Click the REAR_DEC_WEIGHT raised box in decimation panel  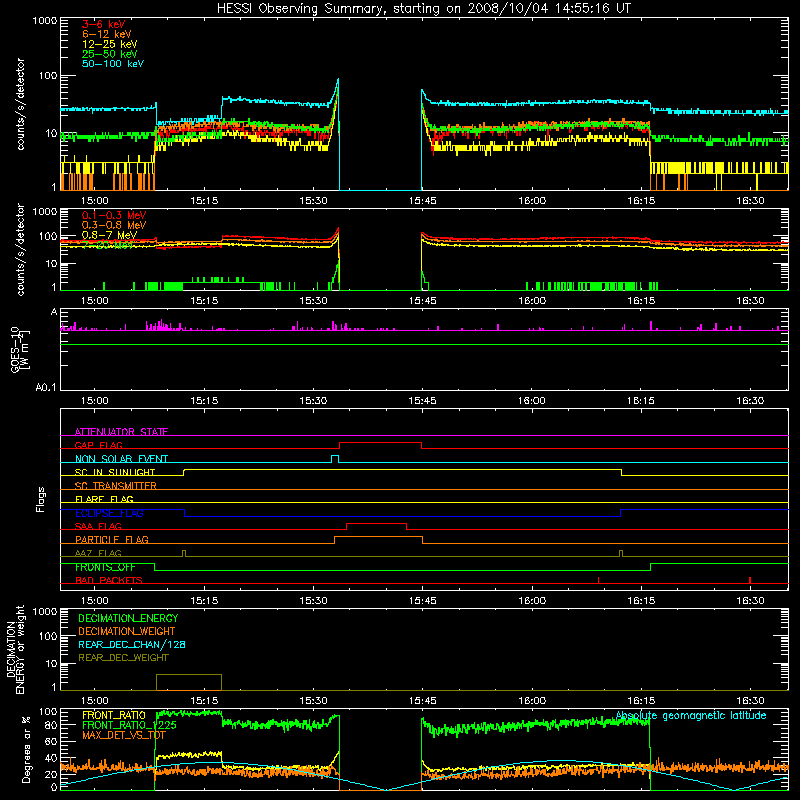pyautogui.click(x=189, y=682)
